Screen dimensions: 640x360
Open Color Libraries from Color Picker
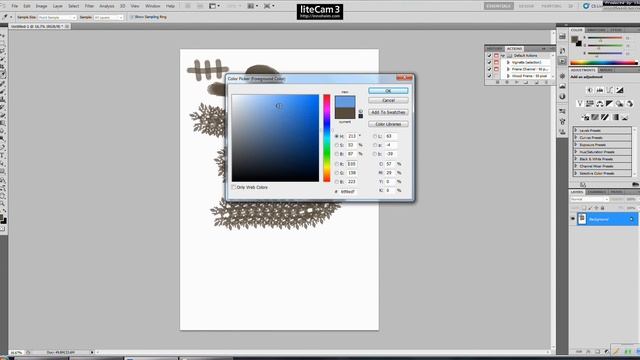[x=388, y=124]
